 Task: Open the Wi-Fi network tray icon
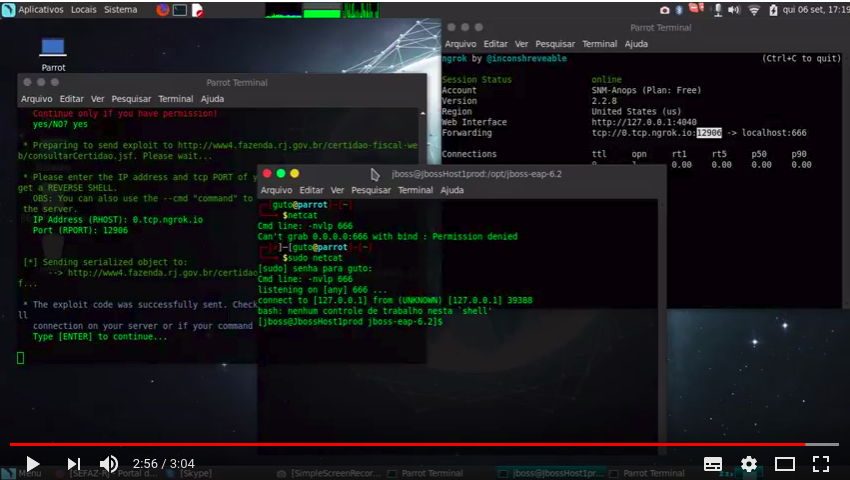pyautogui.click(x=754, y=10)
